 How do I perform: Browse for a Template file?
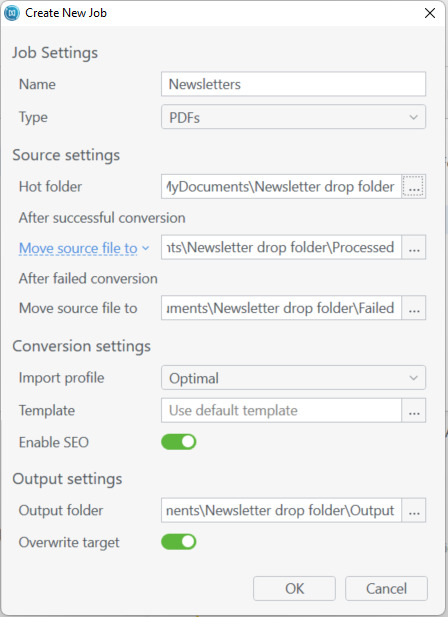pyautogui.click(x=413, y=410)
